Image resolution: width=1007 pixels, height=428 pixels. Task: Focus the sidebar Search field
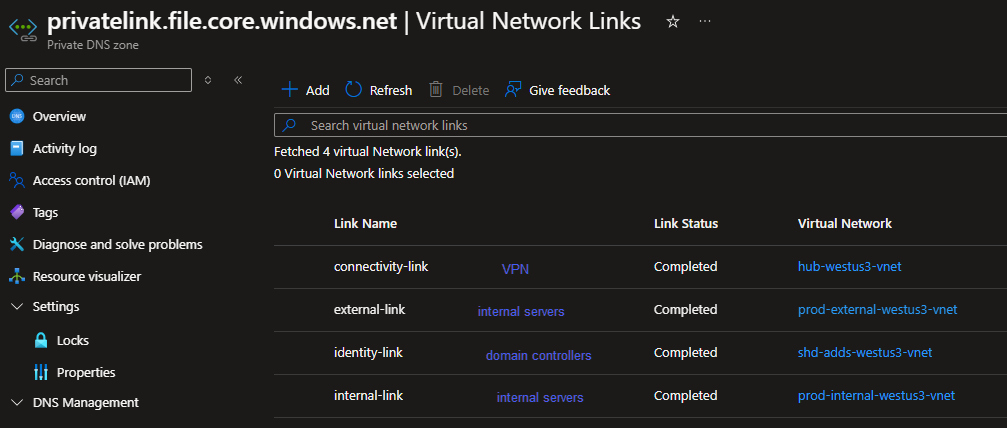[x=98, y=80]
